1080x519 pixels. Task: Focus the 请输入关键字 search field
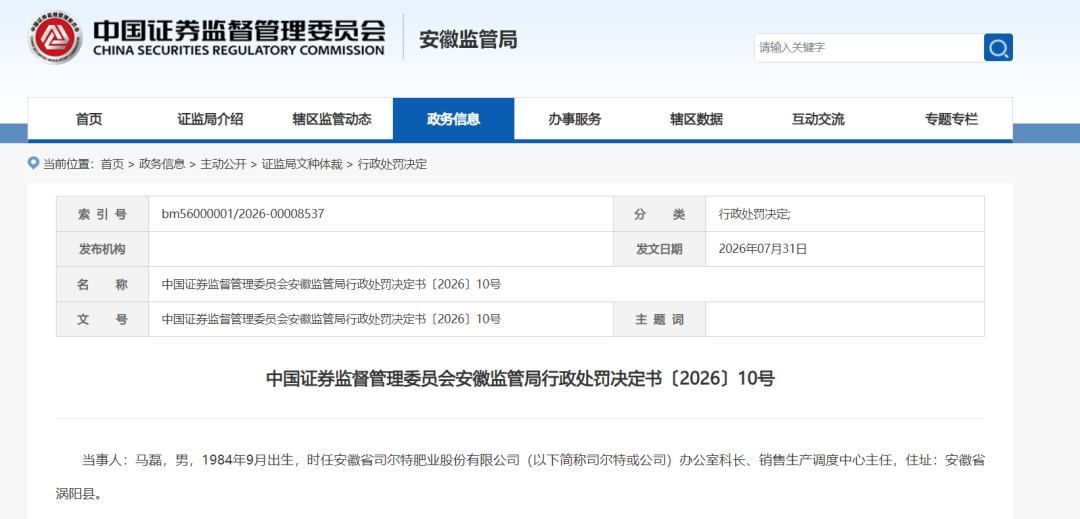(869, 47)
